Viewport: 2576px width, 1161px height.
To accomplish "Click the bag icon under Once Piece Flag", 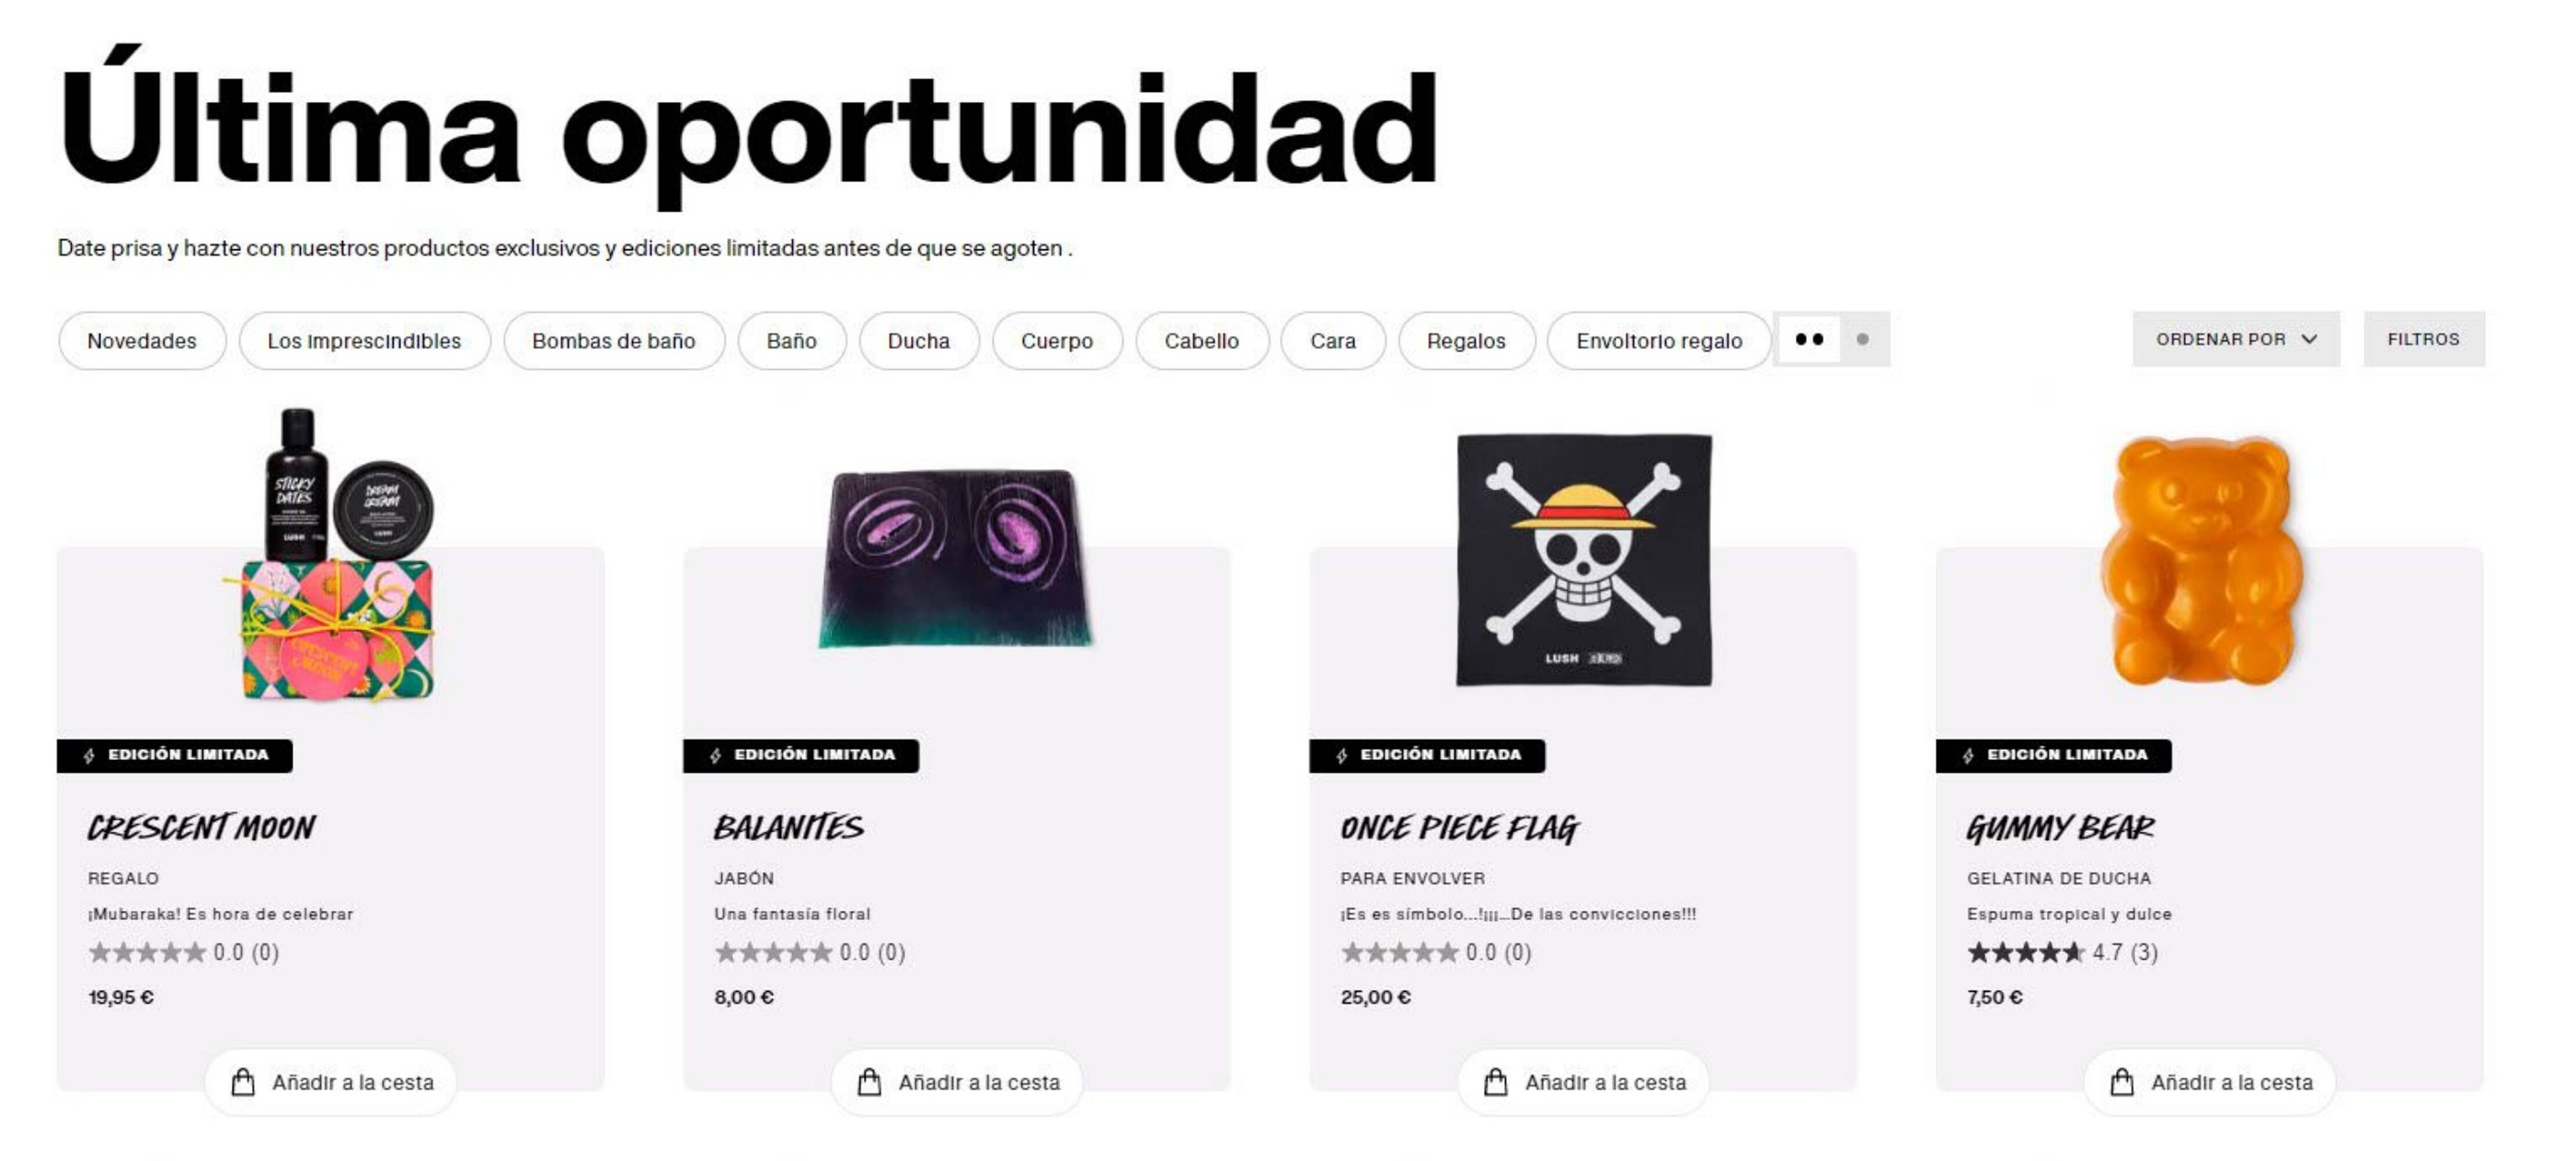I will click(x=1495, y=1082).
